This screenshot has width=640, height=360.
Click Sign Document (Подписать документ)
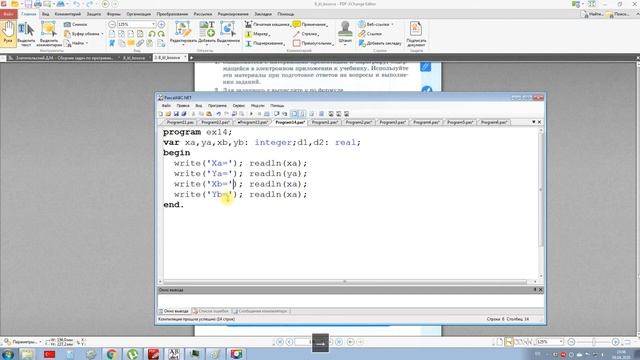[416, 33]
